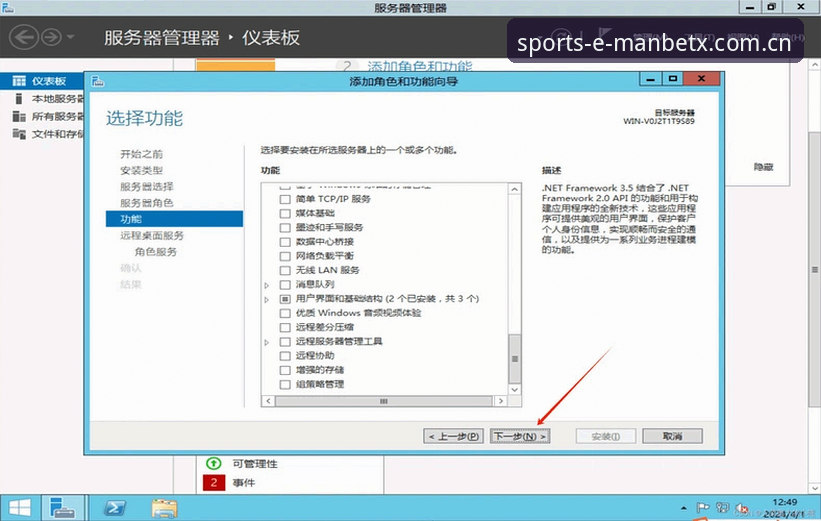Image resolution: width=821 pixels, height=521 pixels.
Task: Click the green 可管理性 status icon
Action: 213,463
